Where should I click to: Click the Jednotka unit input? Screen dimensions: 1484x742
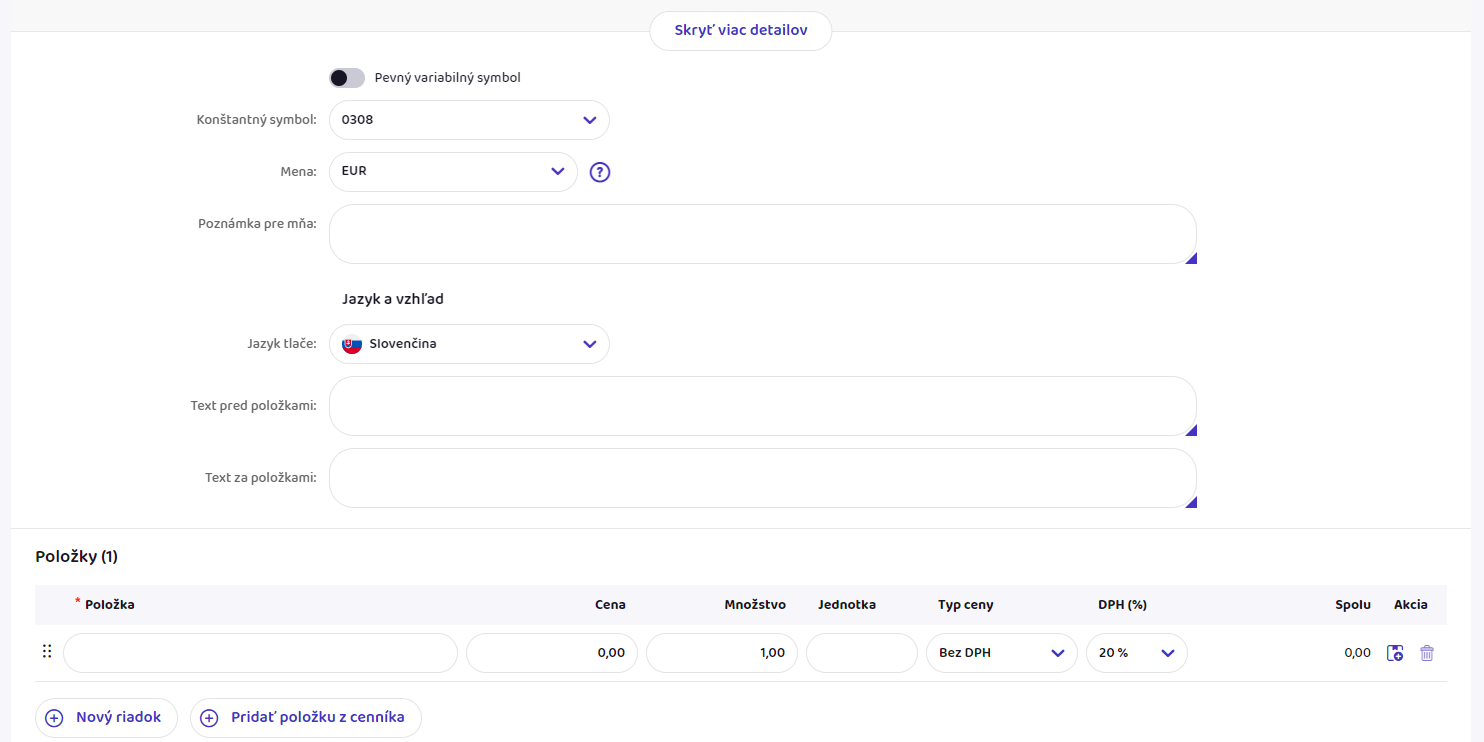coord(861,653)
